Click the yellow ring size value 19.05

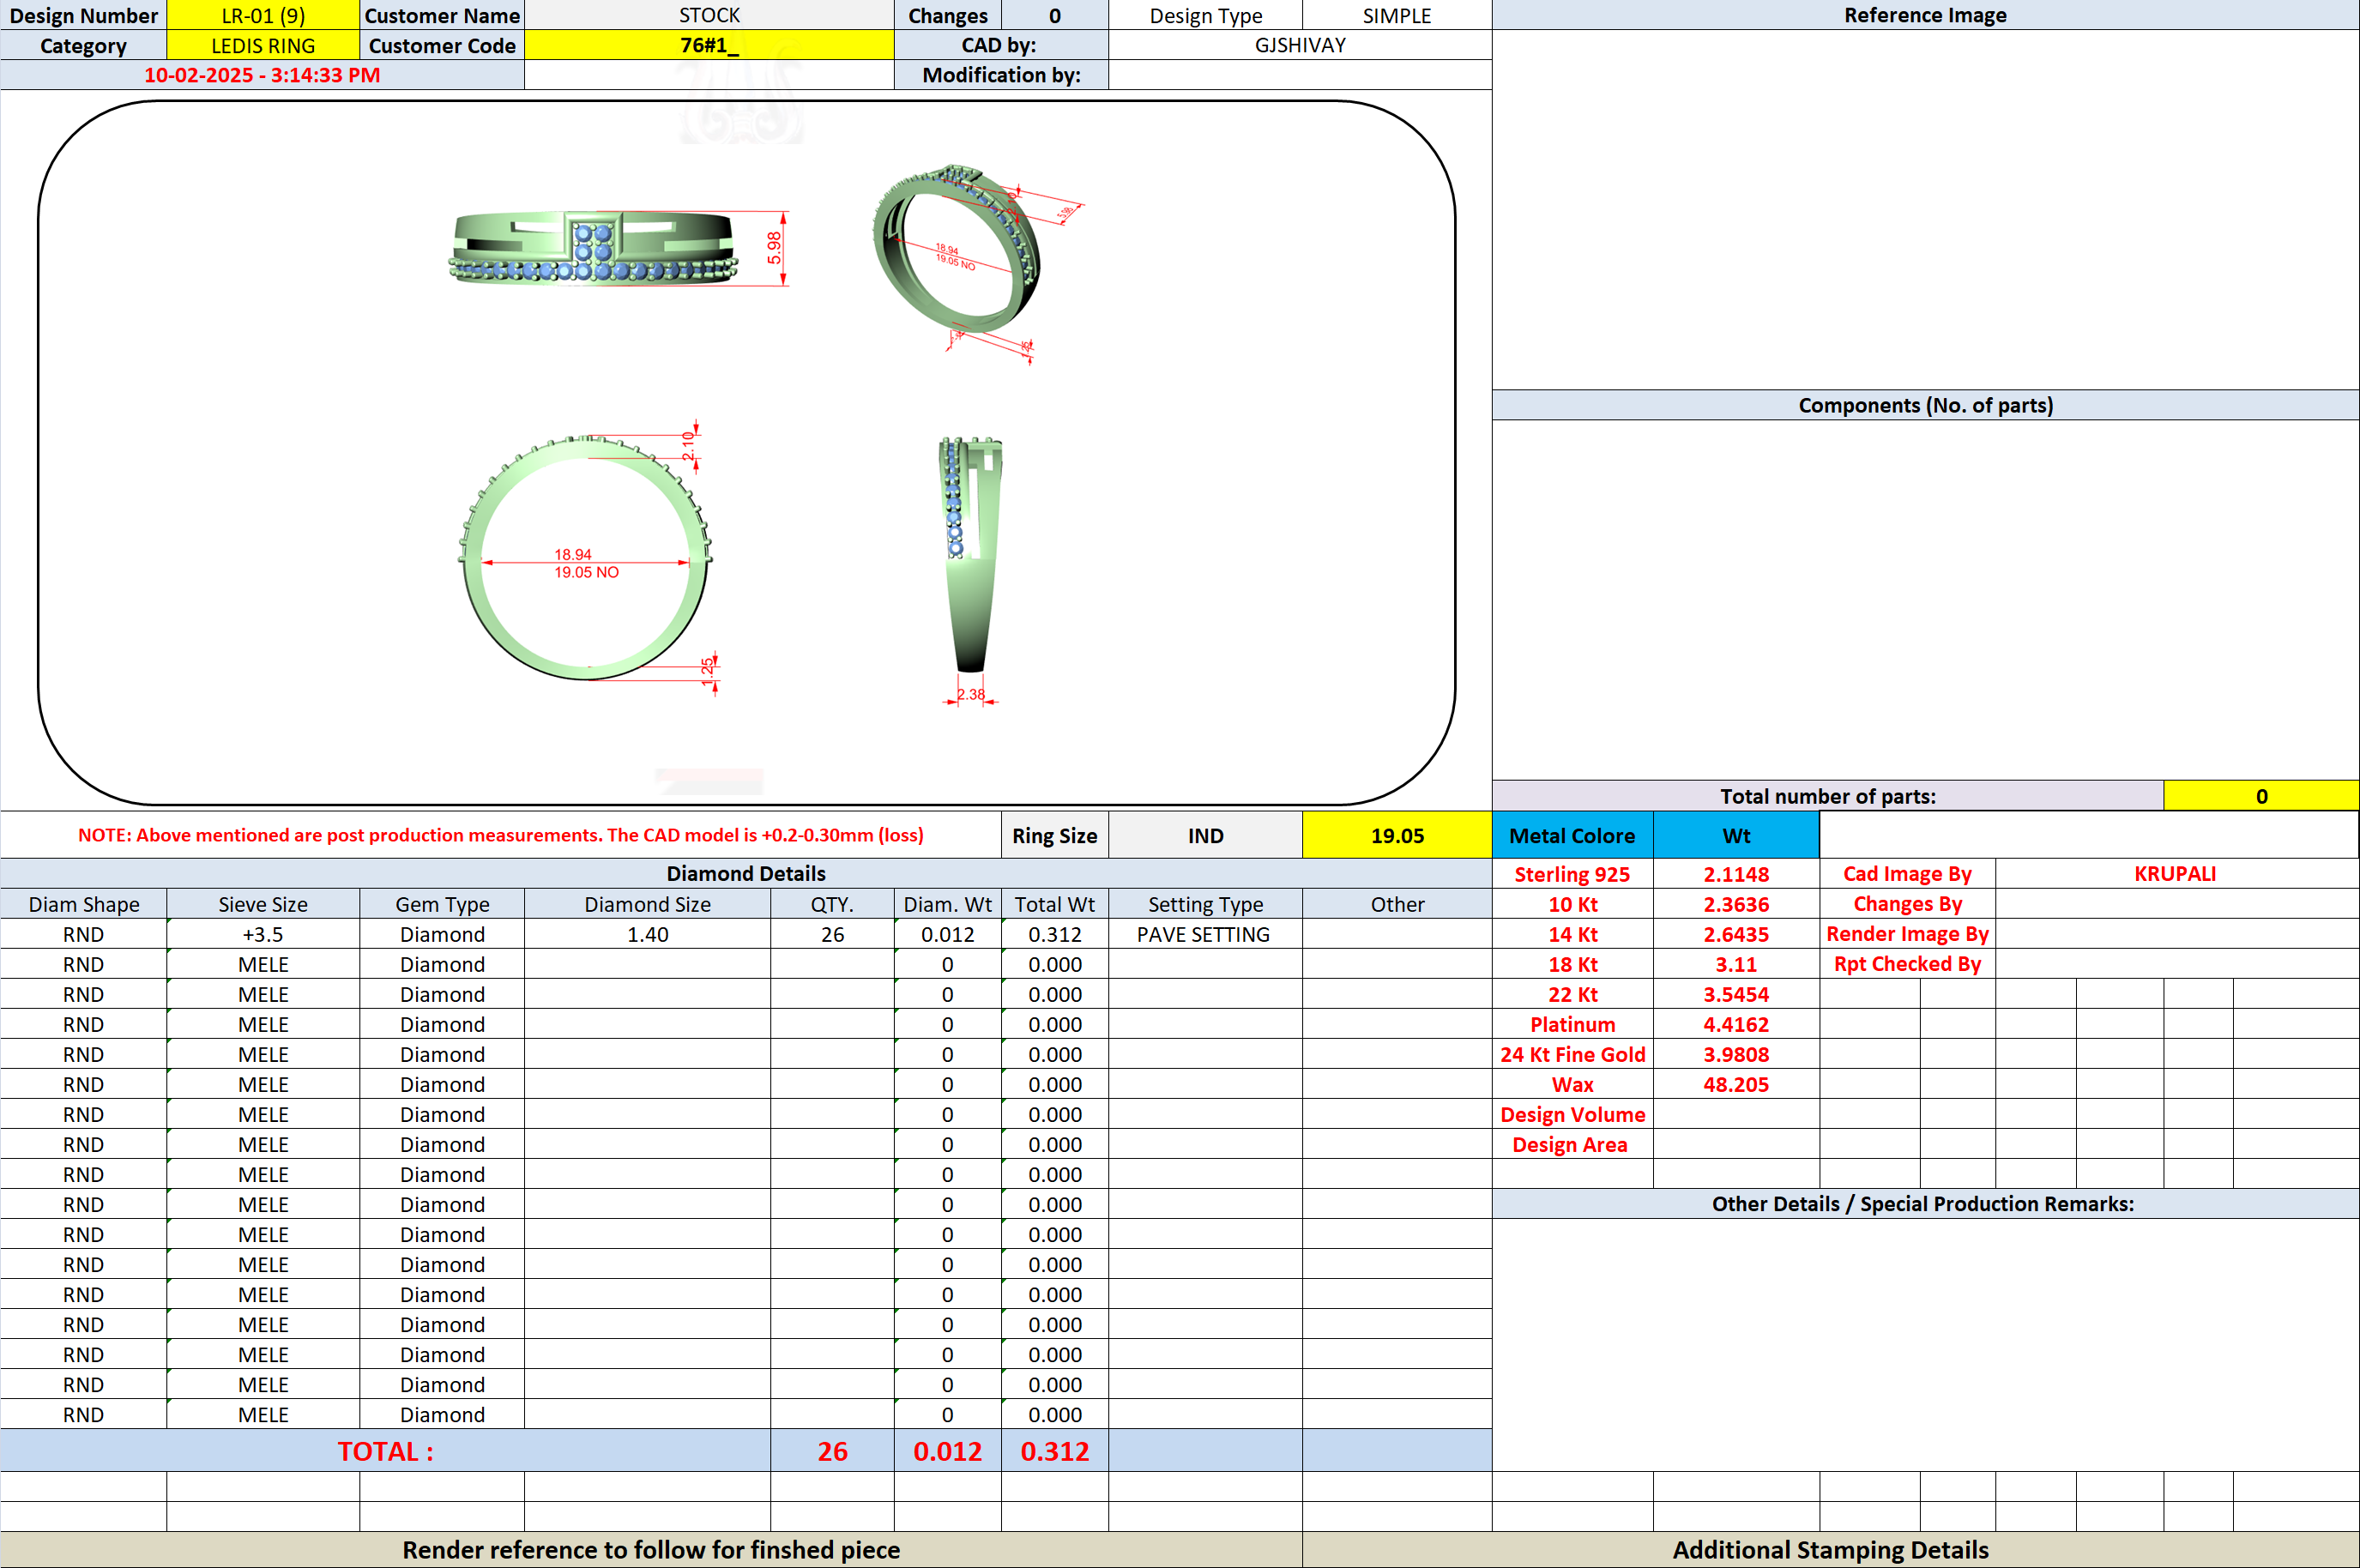(x=1397, y=835)
